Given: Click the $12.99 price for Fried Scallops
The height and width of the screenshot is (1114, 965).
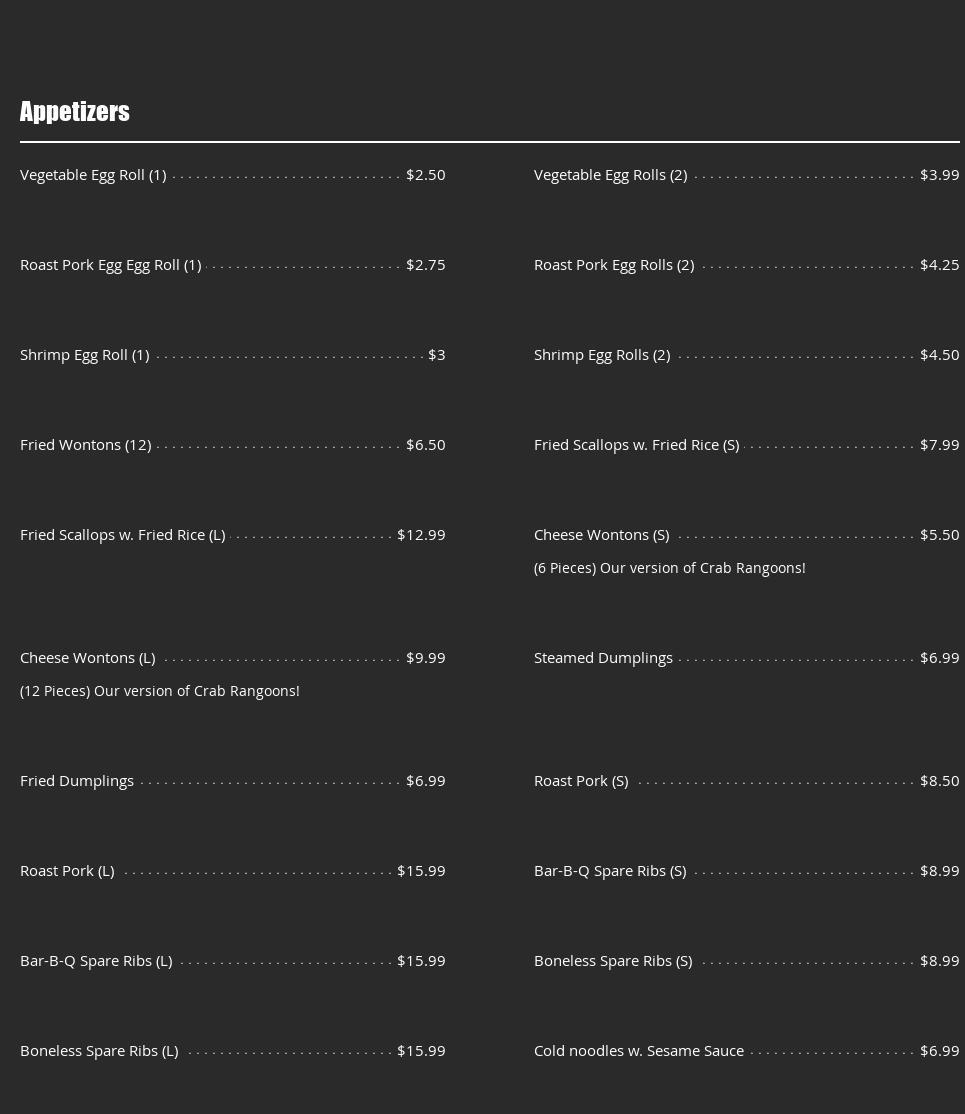Looking at the screenshot, I should click(x=421, y=535).
